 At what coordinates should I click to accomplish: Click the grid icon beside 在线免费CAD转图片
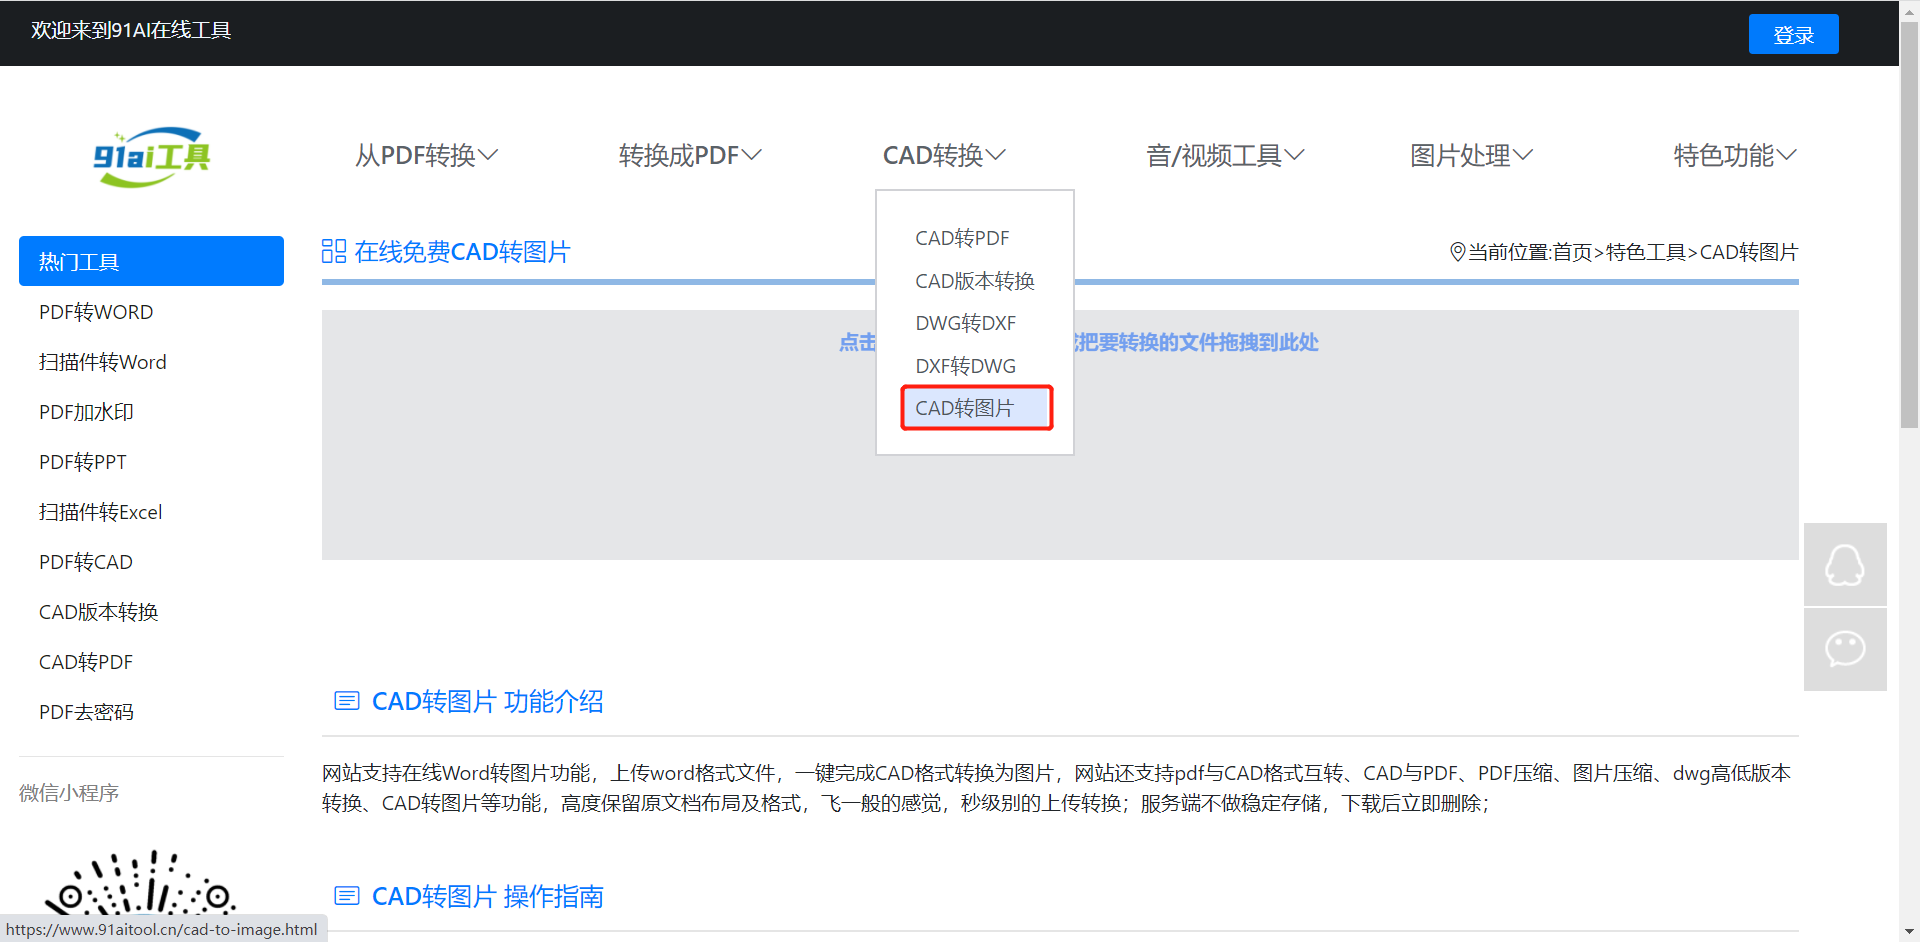point(334,251)
